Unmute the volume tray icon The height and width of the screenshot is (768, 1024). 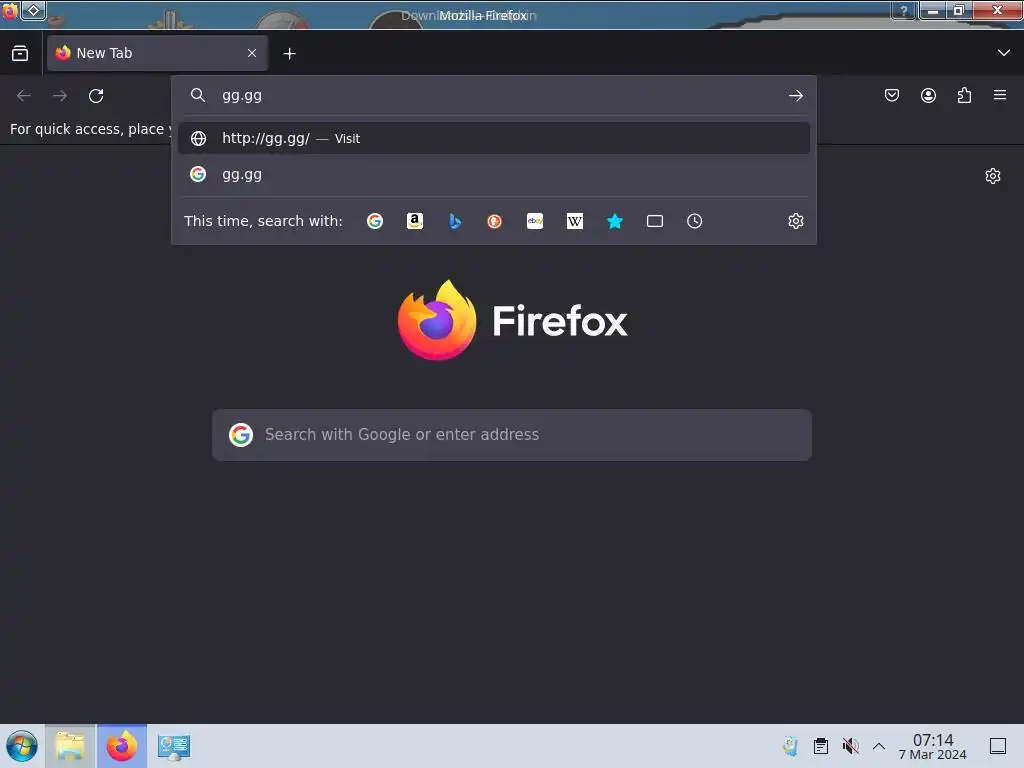point(850,746)
